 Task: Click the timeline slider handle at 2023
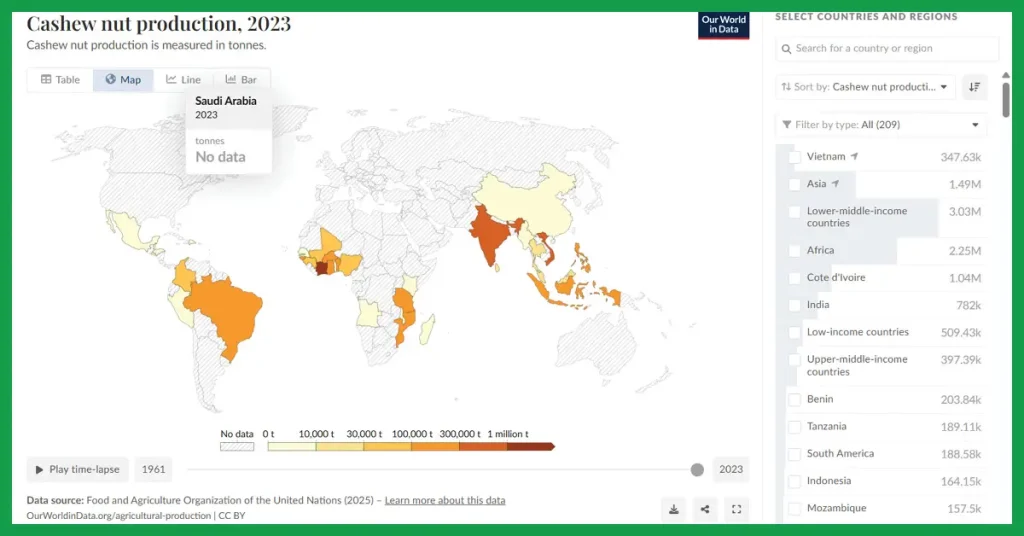click(x=697, y=469)
